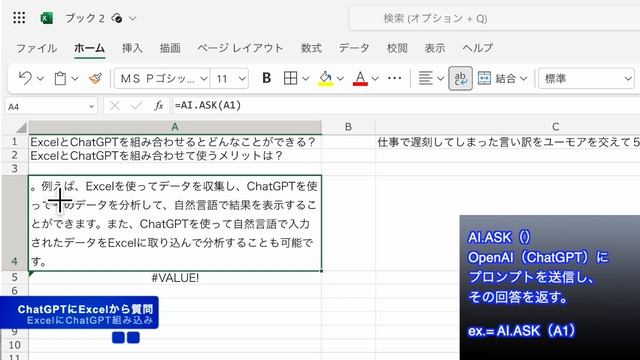The height and width of the screenshot is (360, 640).
Task: Select the cell containing #VALUE!
Action: click(x=175, y=278)
